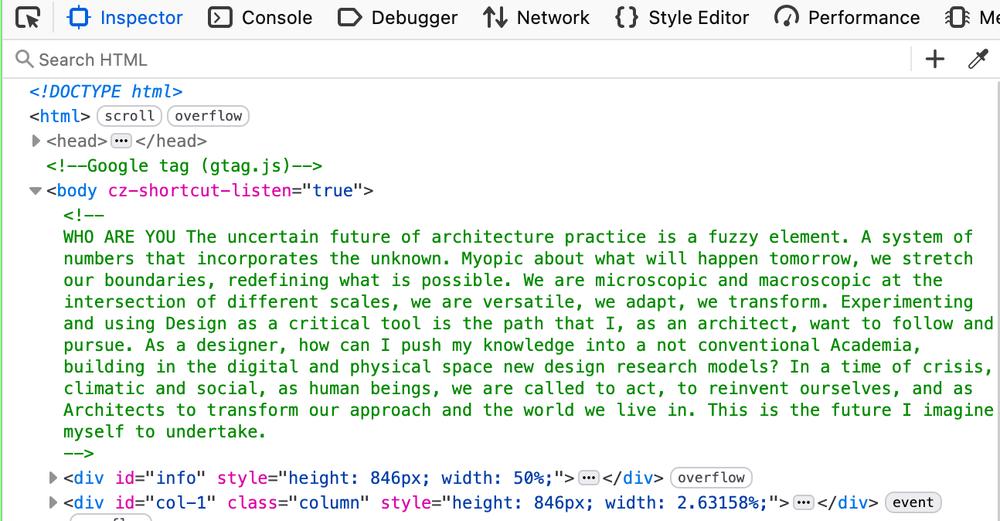
Task: Open the Performance tab
Action: click(x=847, y=18)
